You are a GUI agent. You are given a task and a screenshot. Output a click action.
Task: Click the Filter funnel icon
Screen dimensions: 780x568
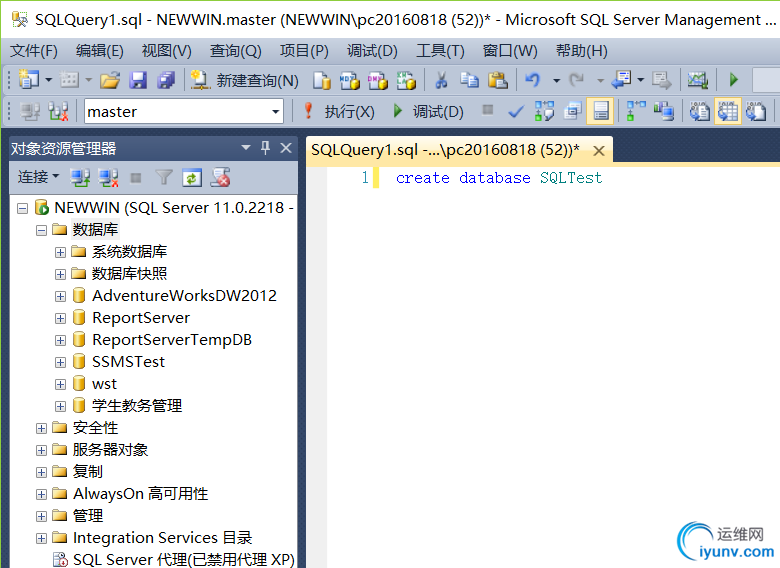point(164,178)
